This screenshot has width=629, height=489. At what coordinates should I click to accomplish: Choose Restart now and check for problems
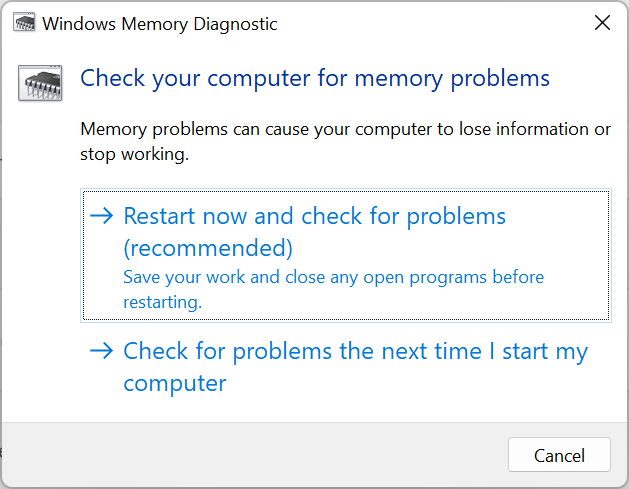click(x=314, y=216)
